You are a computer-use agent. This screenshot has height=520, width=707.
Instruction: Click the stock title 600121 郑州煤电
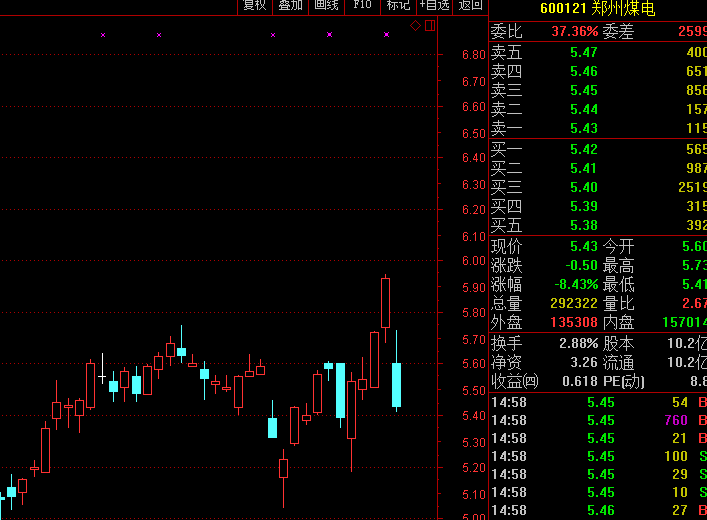(x=597, y=9)
